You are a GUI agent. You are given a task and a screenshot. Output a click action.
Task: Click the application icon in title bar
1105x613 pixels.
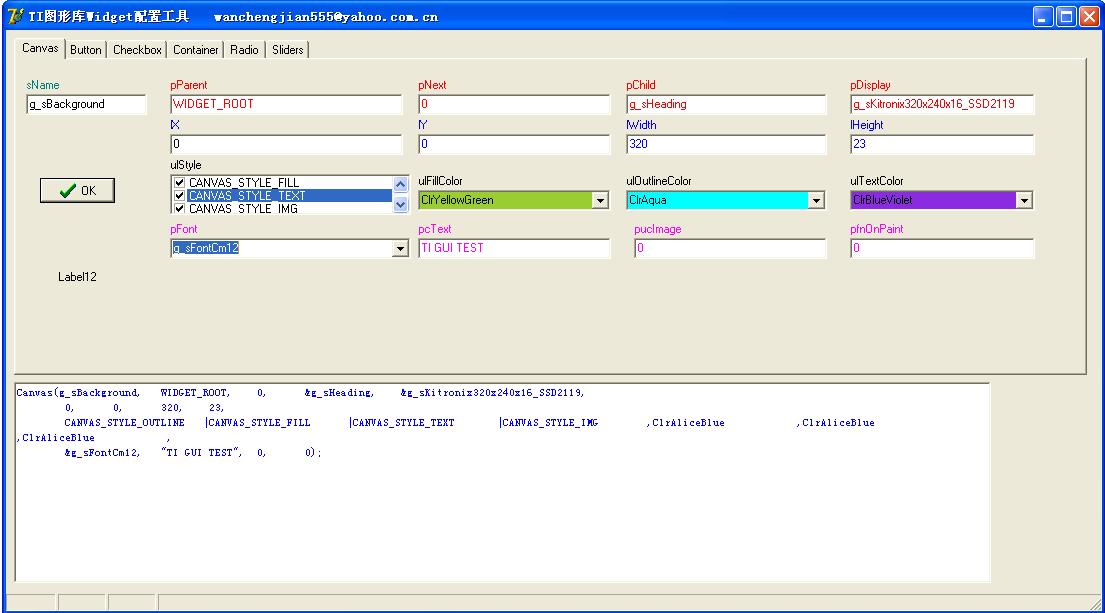16,16
